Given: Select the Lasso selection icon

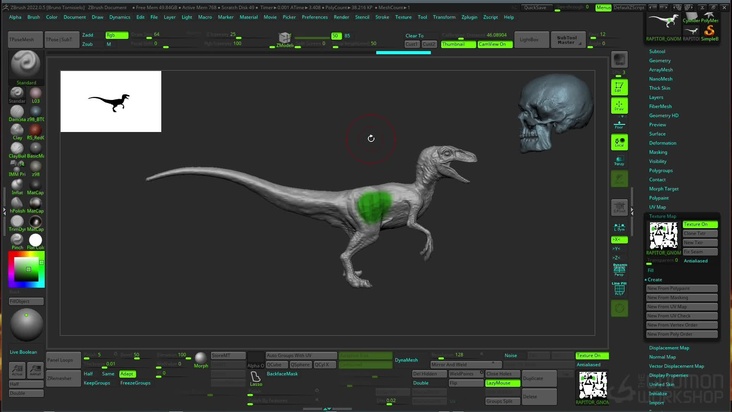Looking at the screenshot, I should coord(255,377).
